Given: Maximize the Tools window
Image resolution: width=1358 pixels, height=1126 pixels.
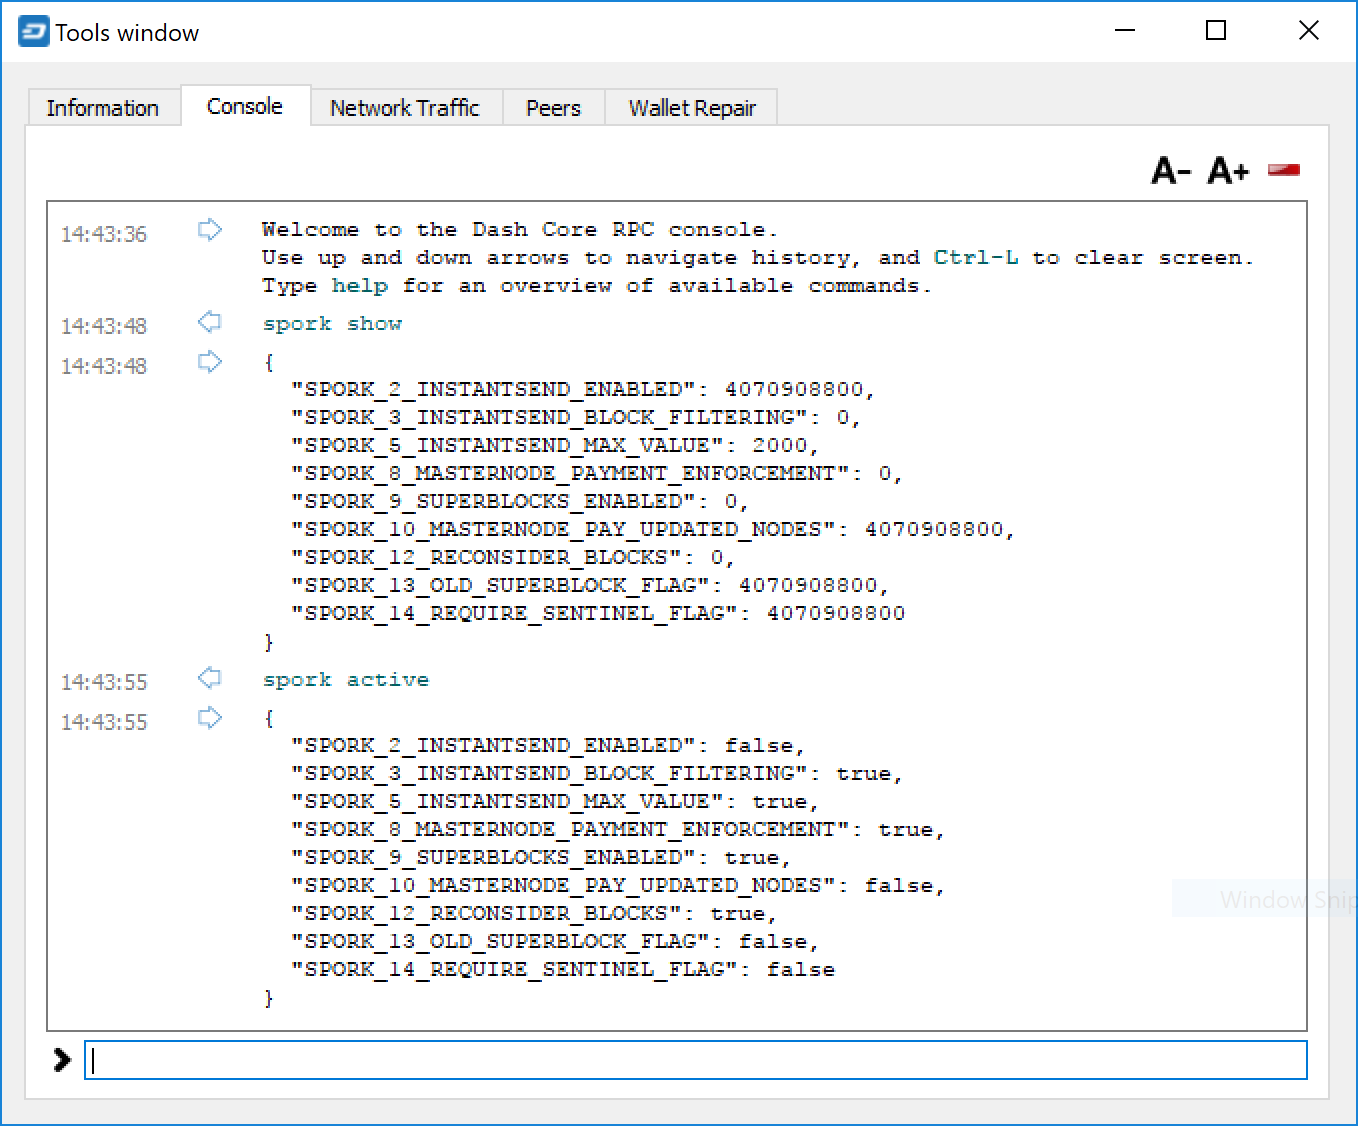Looking at the screenshot, I should click(1216, 31).
